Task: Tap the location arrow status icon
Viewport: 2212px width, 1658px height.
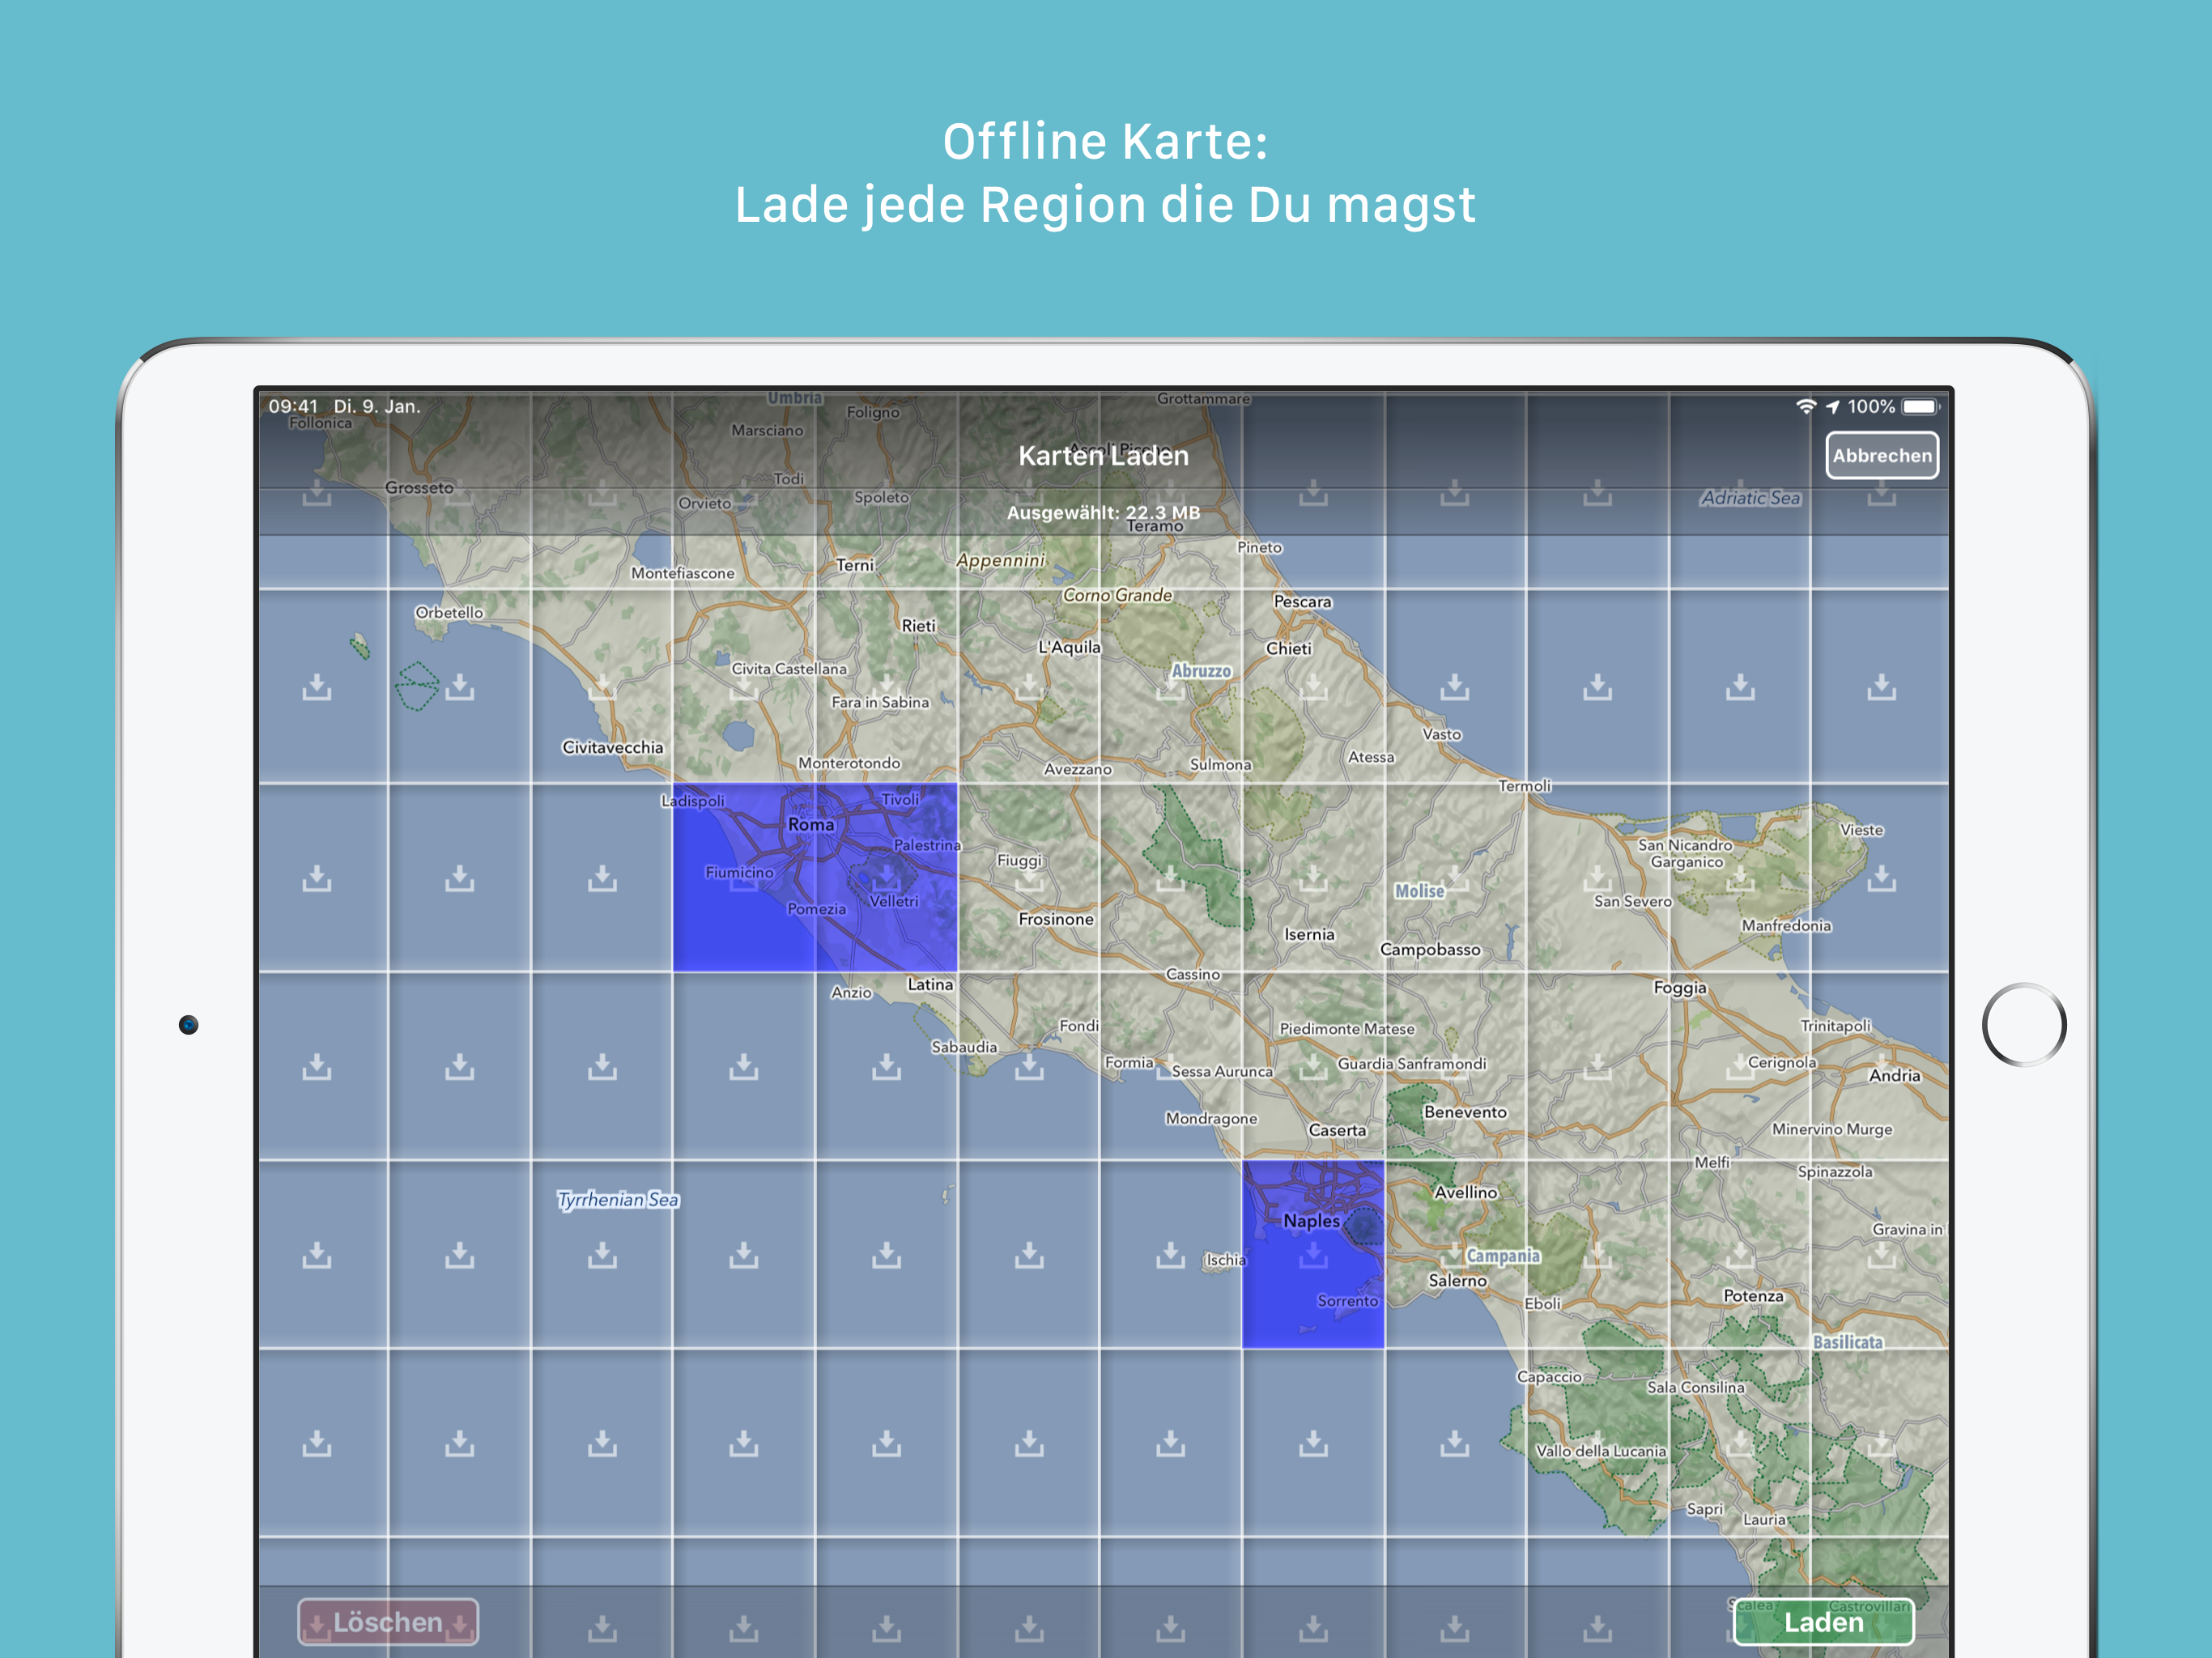Action: pos(1833,407)
